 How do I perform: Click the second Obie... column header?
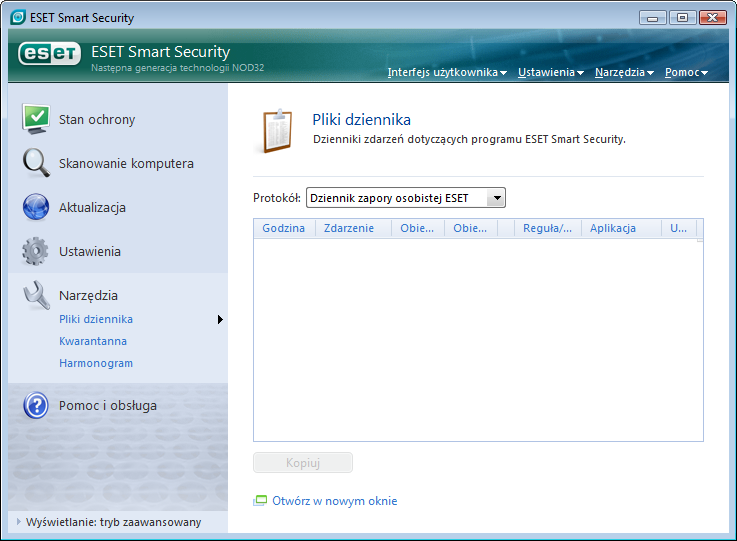[471, 228]
